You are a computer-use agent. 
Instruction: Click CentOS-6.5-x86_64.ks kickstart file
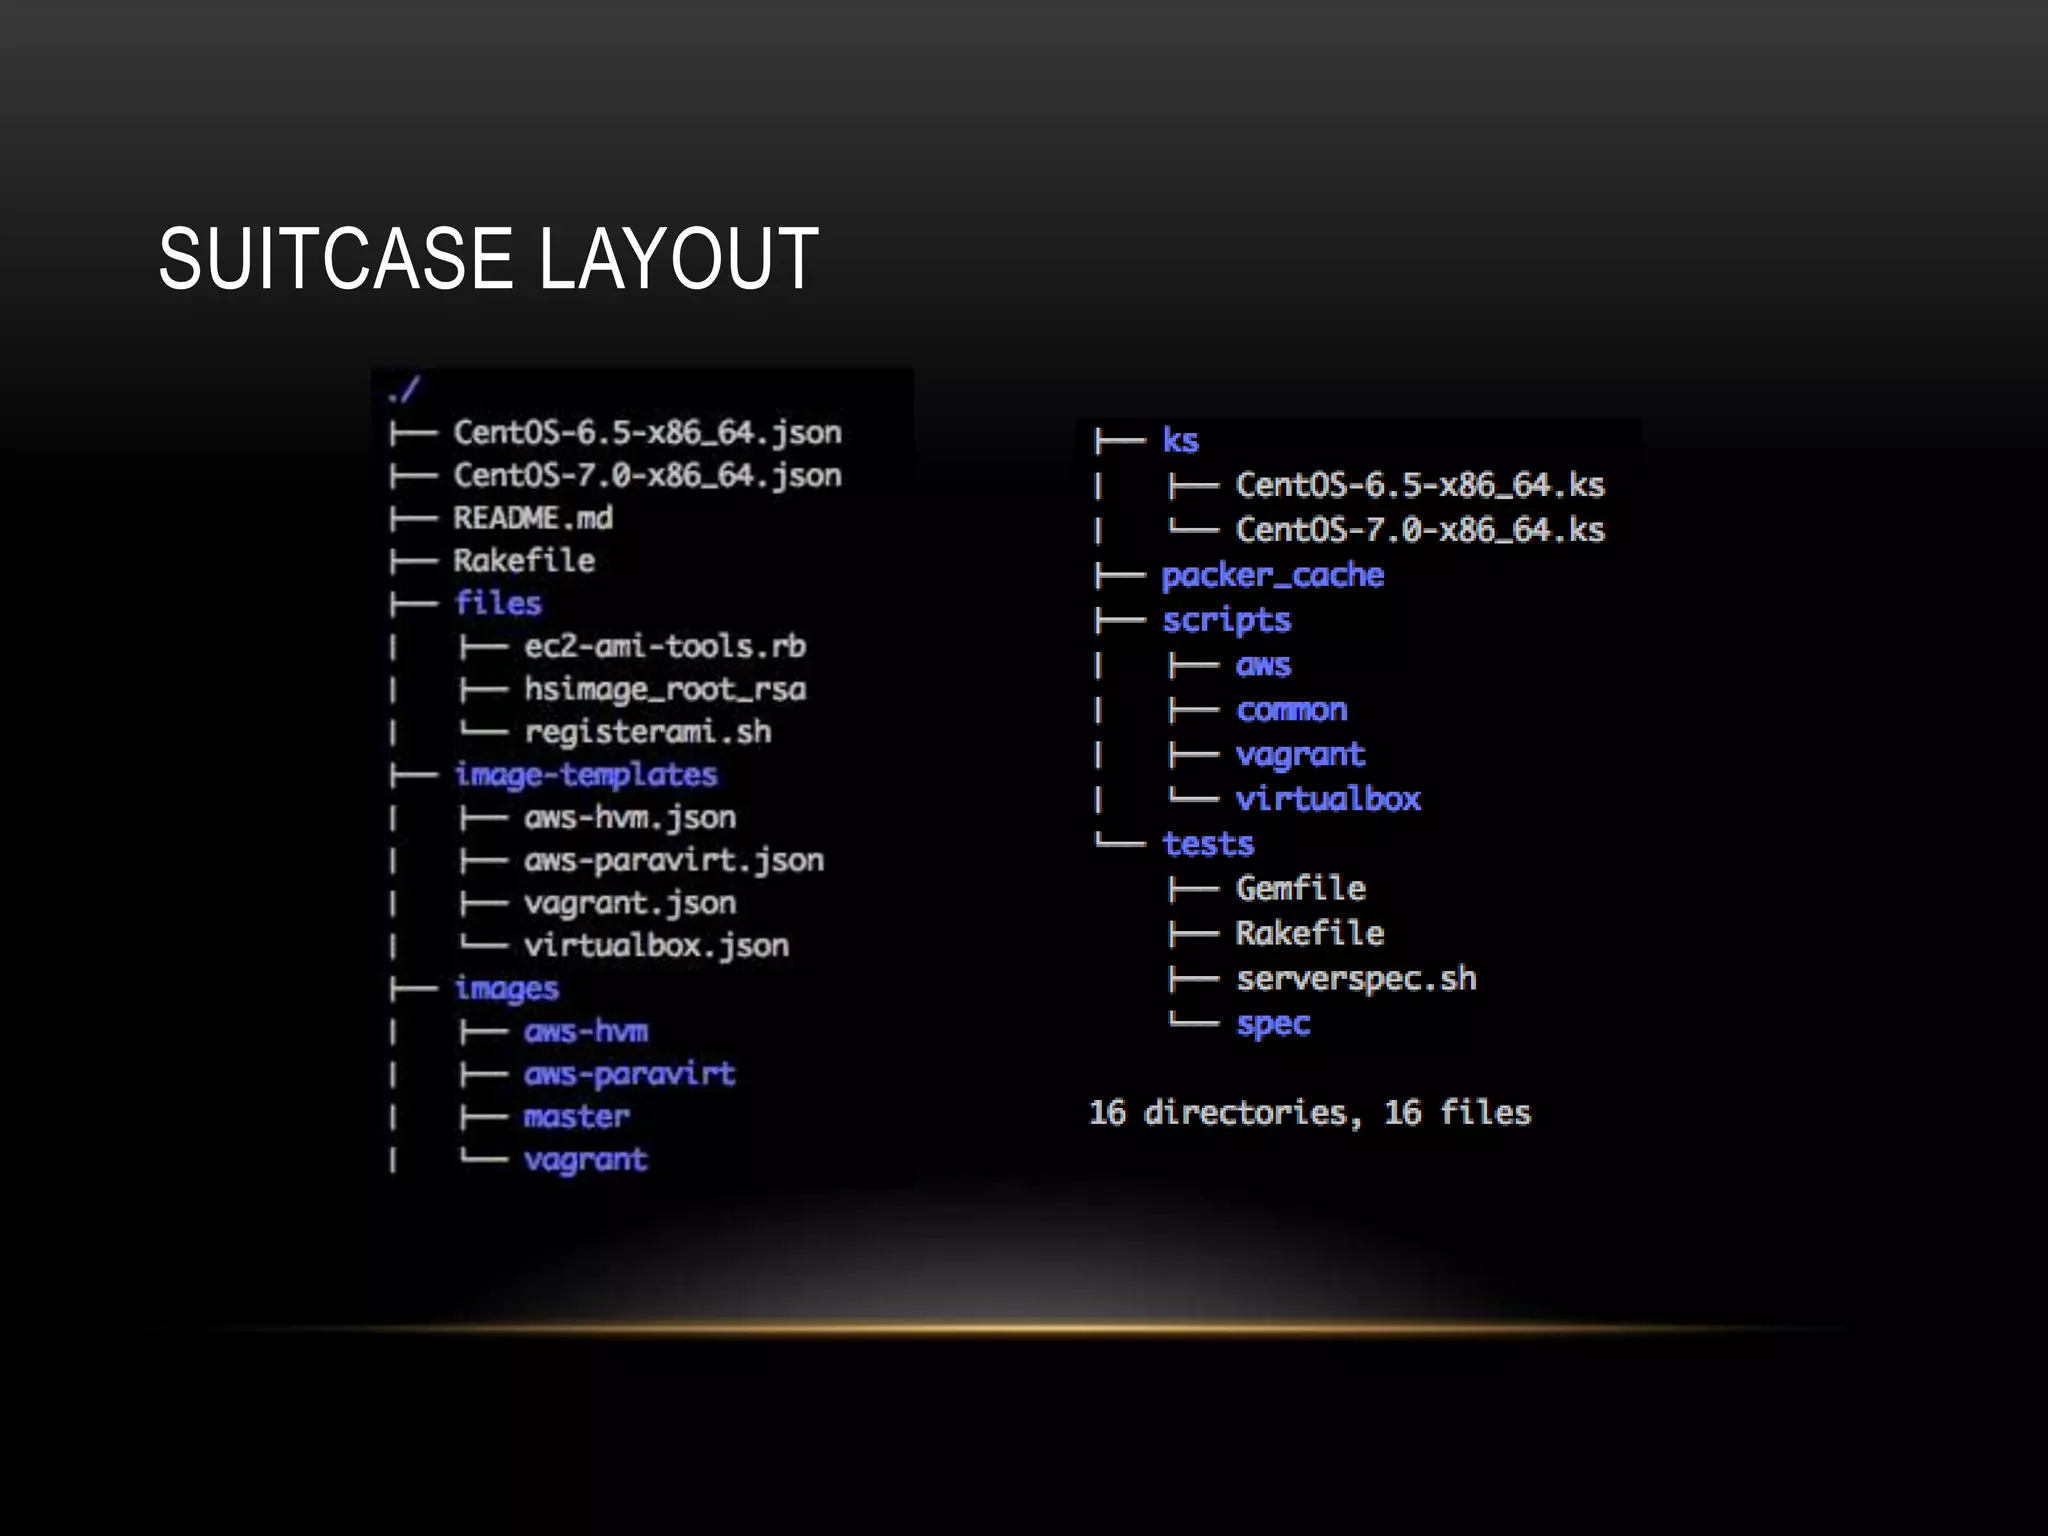[1420, 486]
